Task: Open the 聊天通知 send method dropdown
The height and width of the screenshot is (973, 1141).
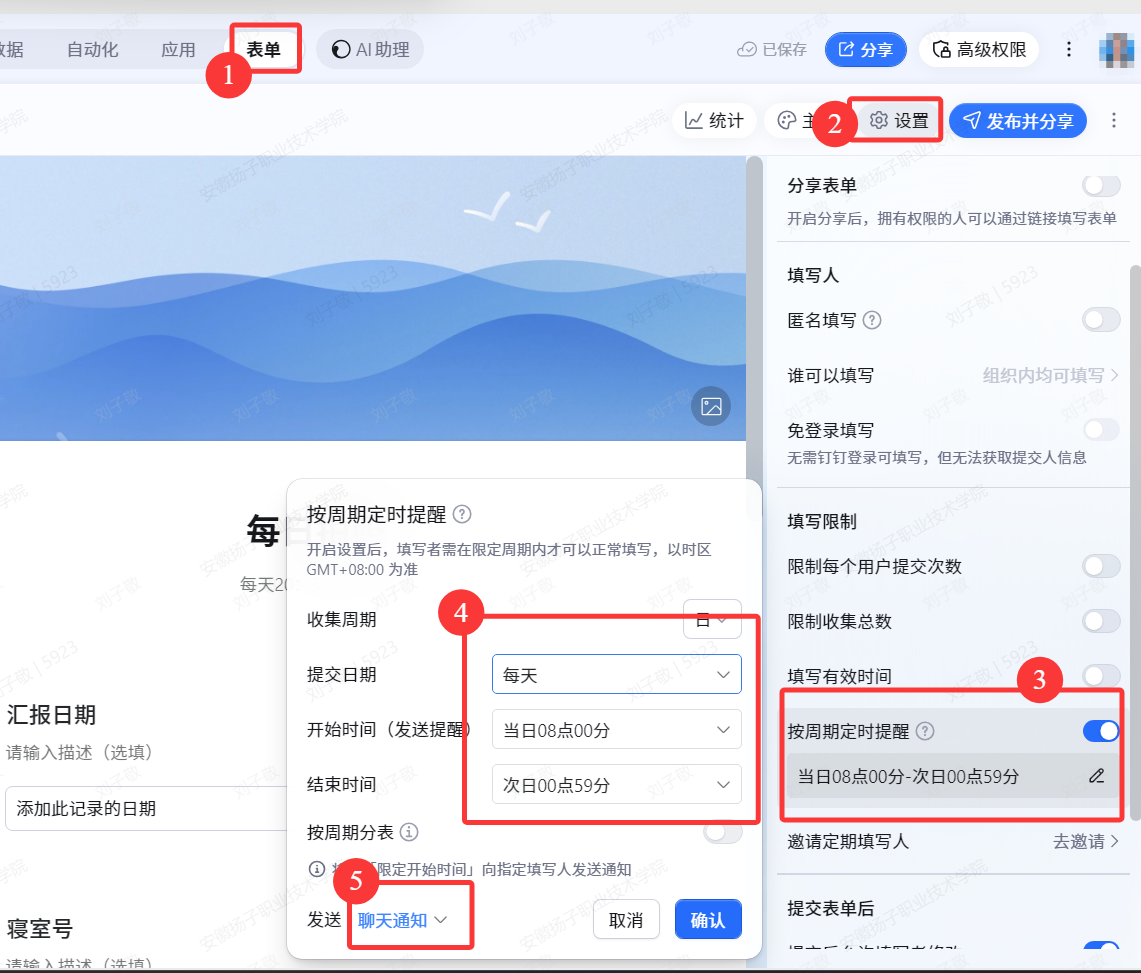Action: pyautogui.click(x=402, y=920)
